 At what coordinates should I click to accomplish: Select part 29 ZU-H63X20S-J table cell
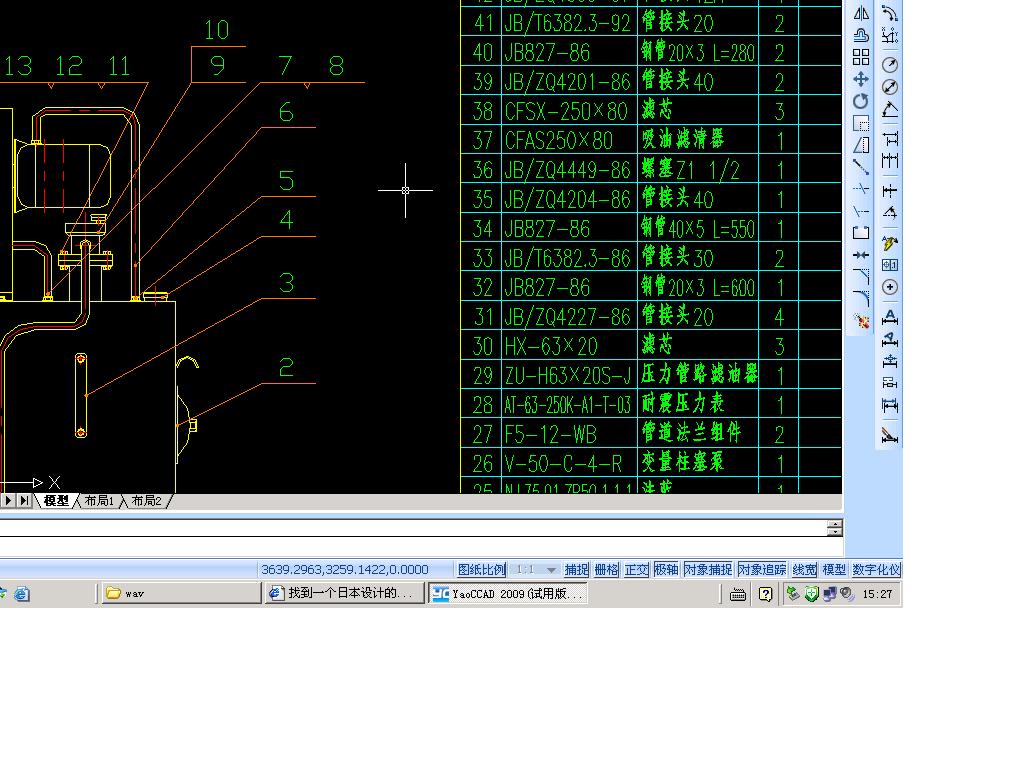click(x=569, y=376)
